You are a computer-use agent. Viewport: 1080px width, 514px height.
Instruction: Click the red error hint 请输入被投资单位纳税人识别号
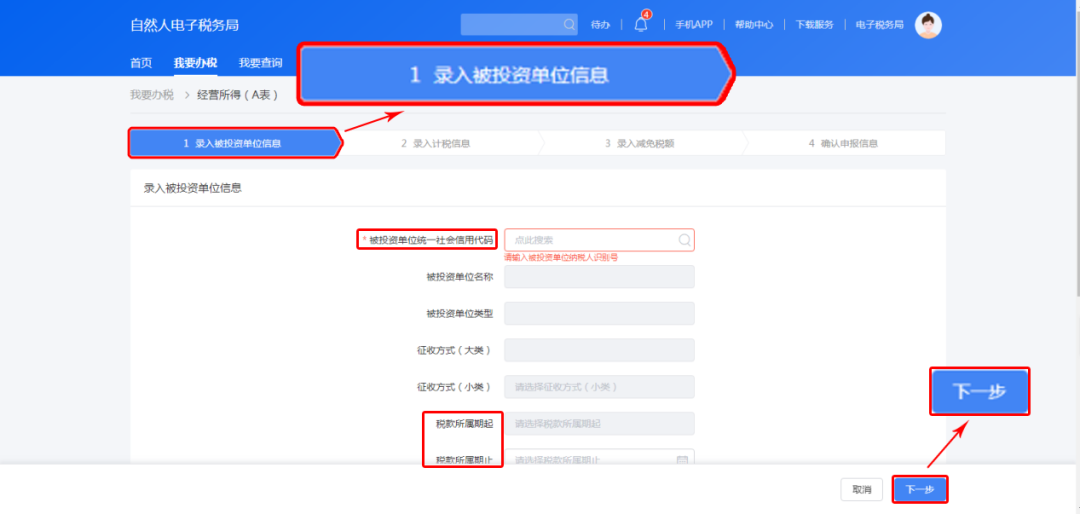[561, 257]
